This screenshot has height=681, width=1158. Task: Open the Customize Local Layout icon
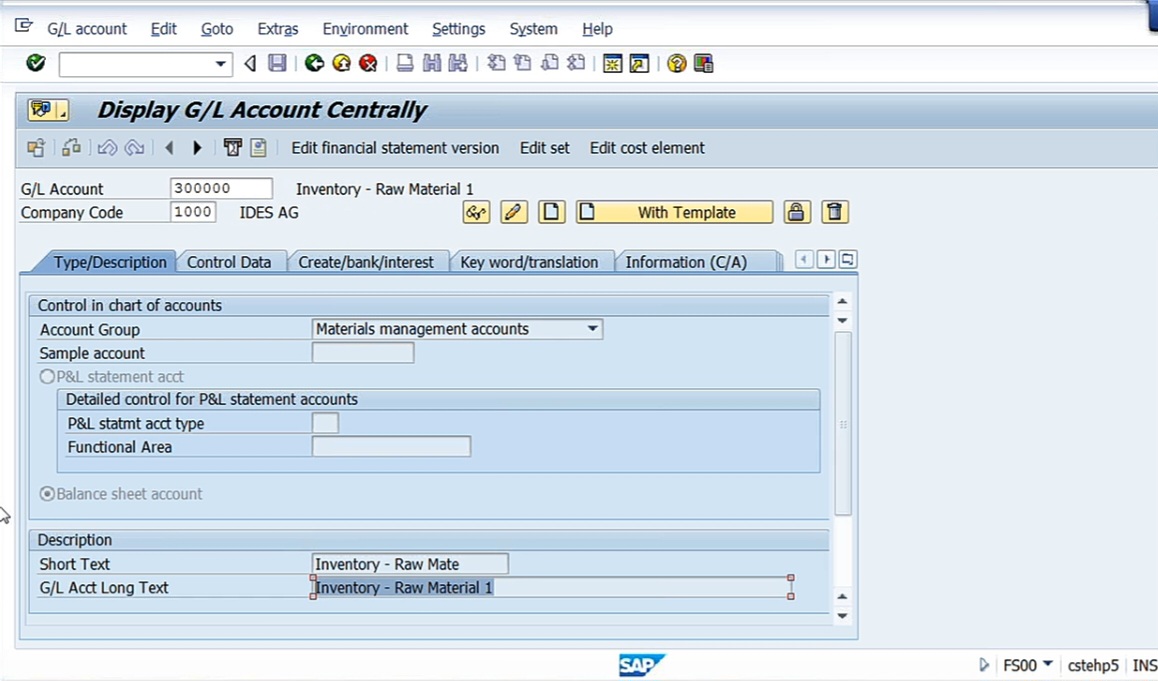click(703, 64)
